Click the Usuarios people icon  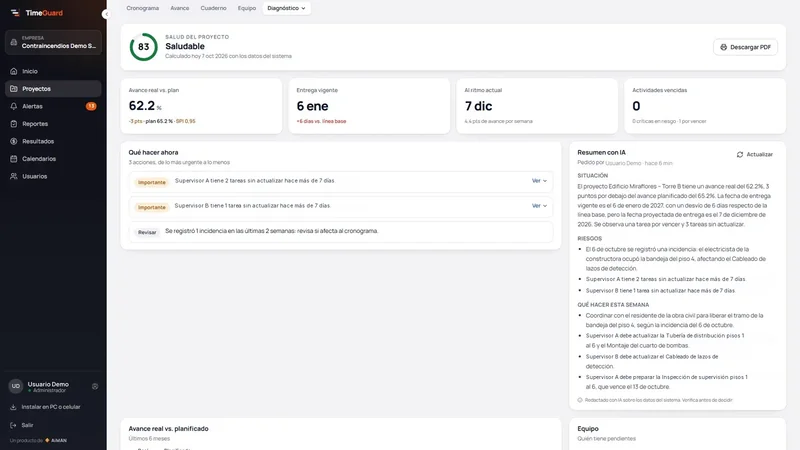[x=14, y=176]
